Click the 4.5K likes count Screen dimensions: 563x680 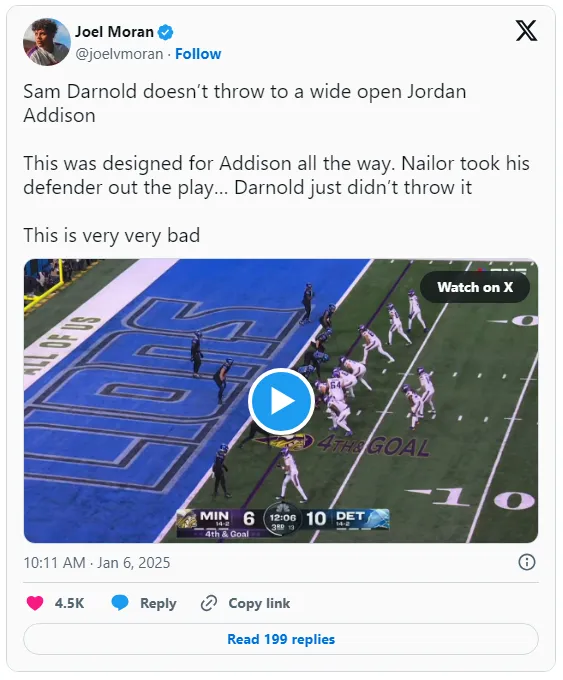click(x=69, y=604)
